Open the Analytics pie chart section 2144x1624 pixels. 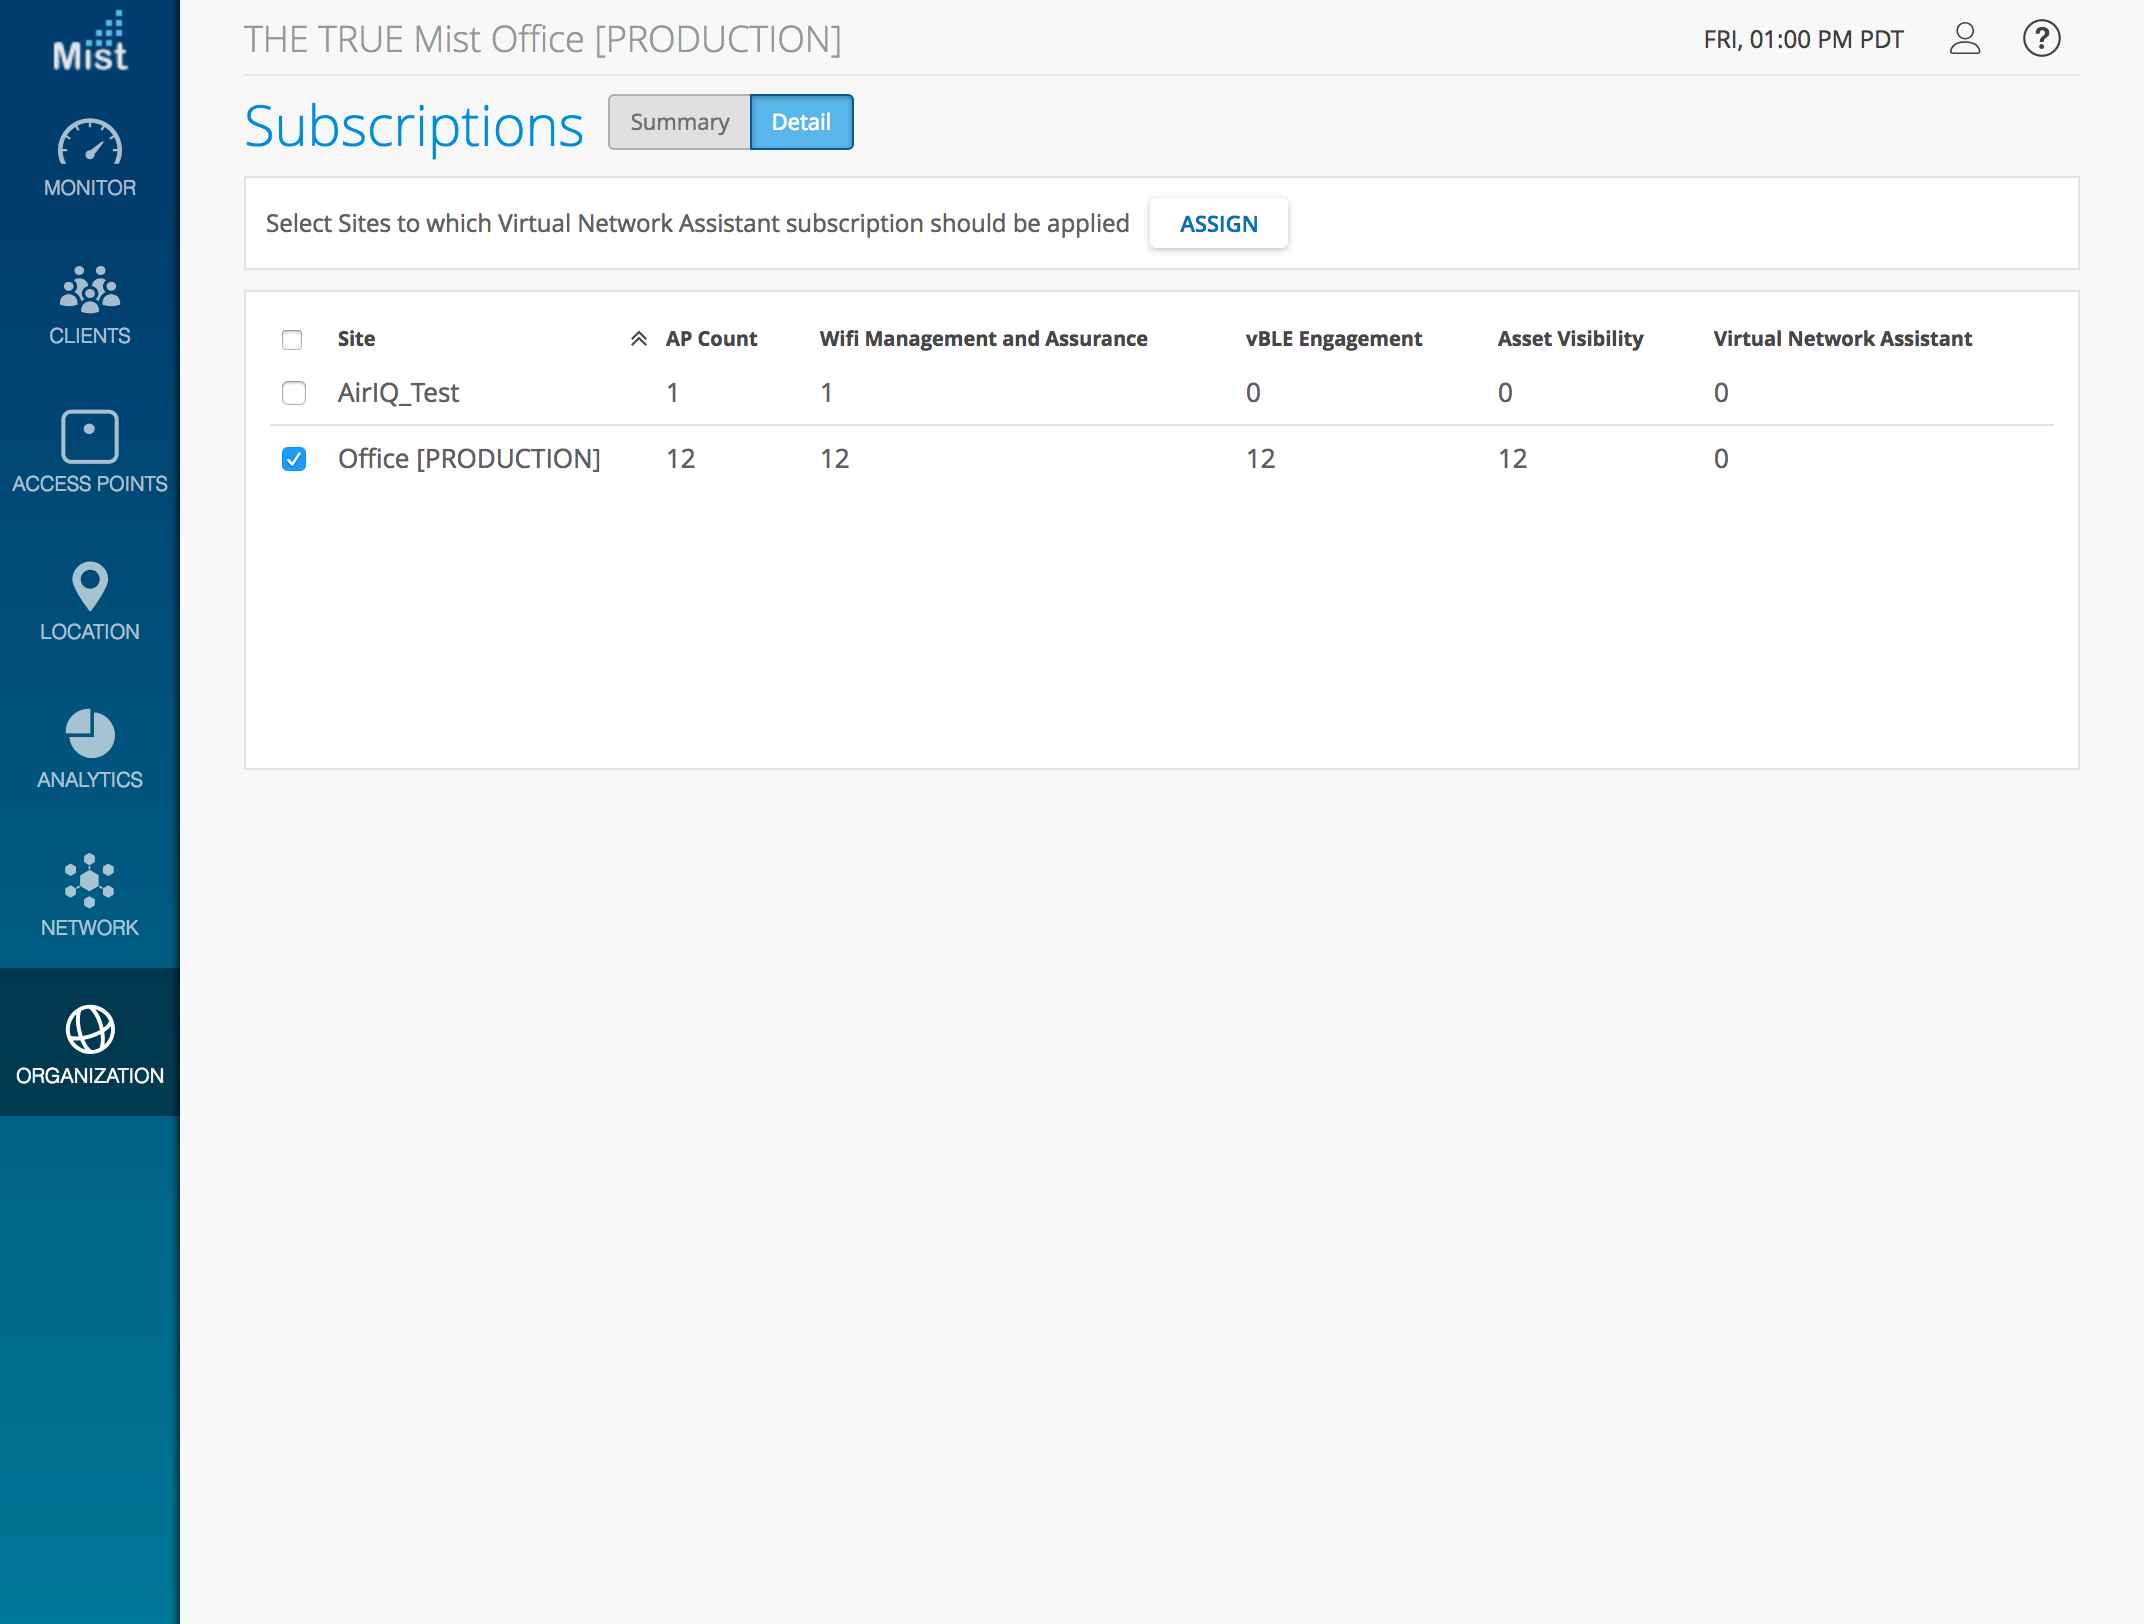point(90,749)
